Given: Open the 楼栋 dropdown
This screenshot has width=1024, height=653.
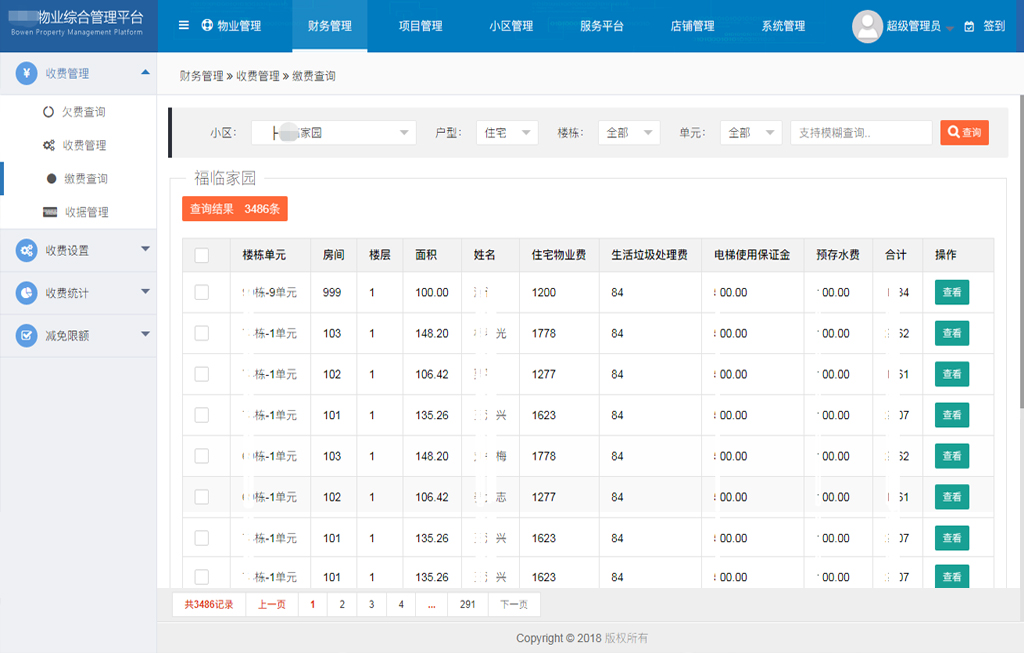Looking at the screenshot, I should (x=629, y=133).
